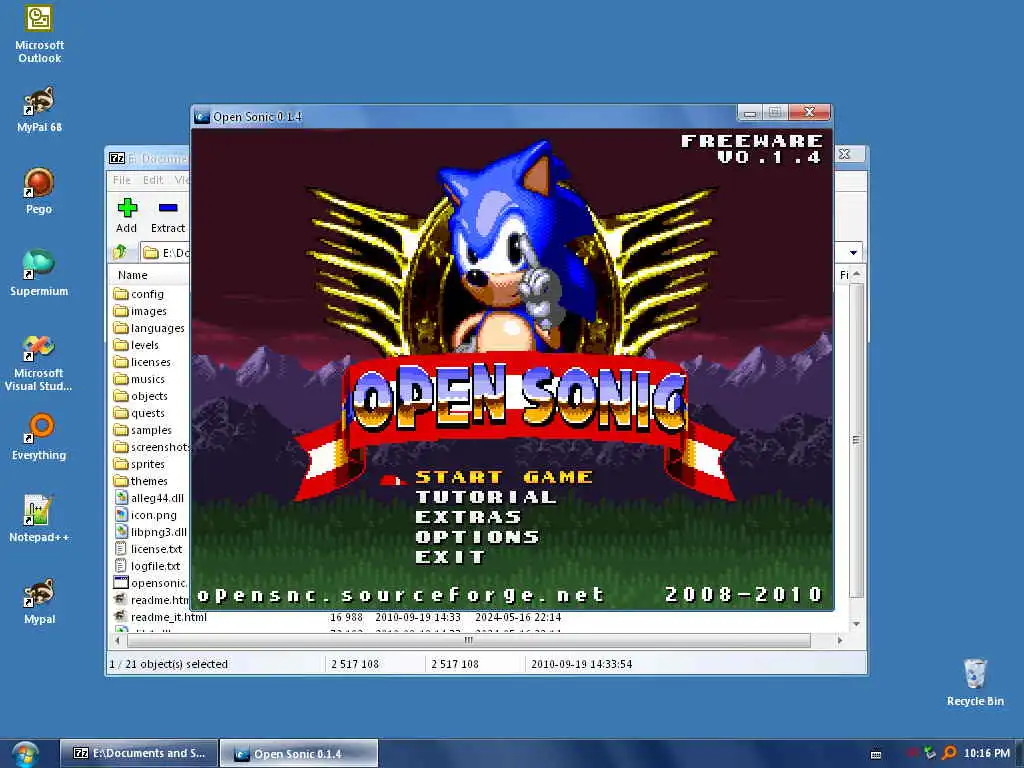Viewport: 1024px width, 768px height.
Task: Click the 7-Zip horizontal scrollbar thumb
Action: (468, 641)
